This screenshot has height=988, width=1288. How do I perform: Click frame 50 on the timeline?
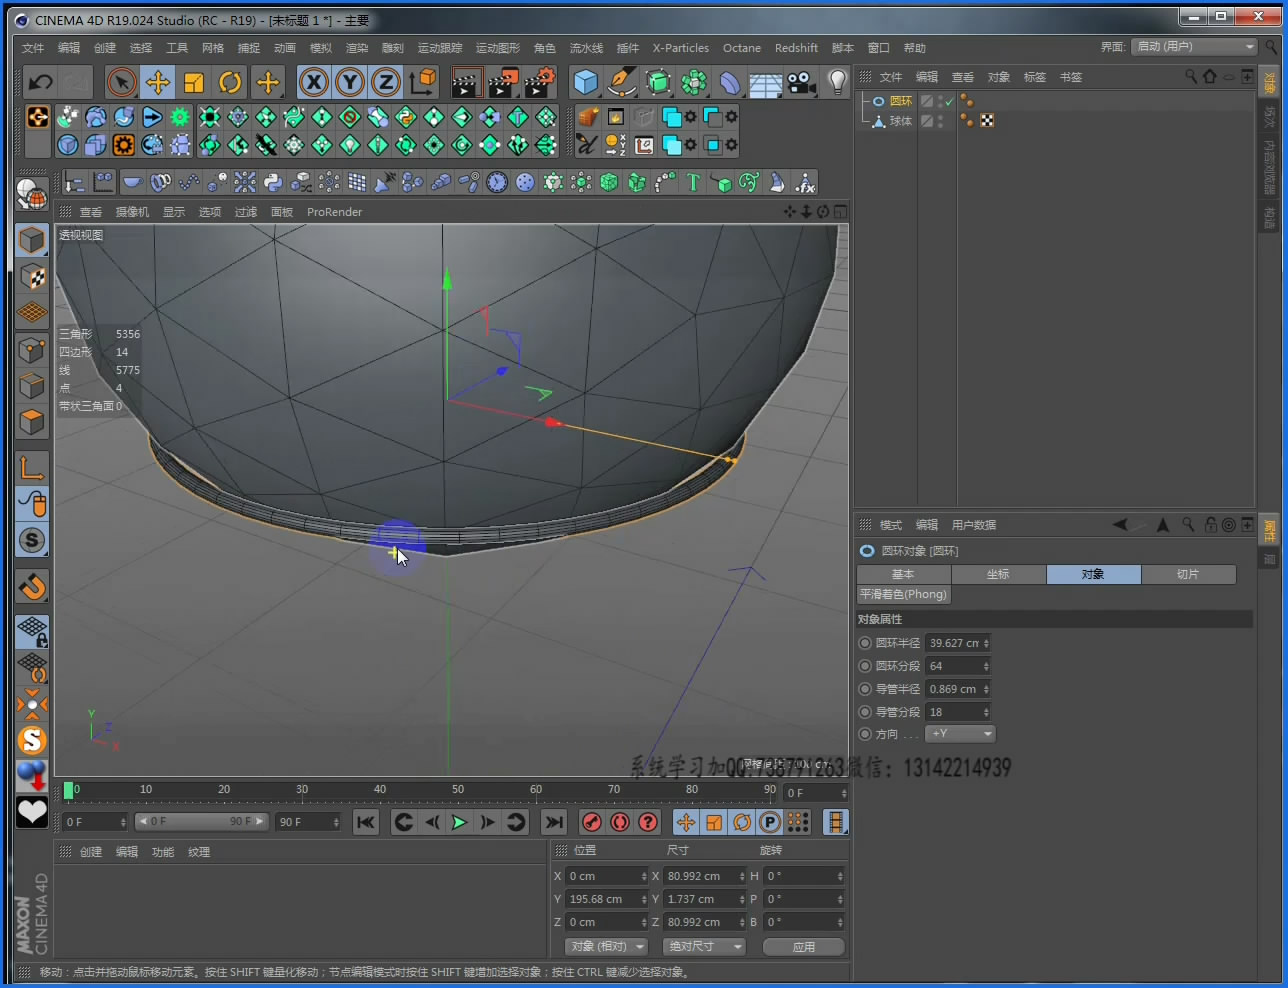(457, 789)
